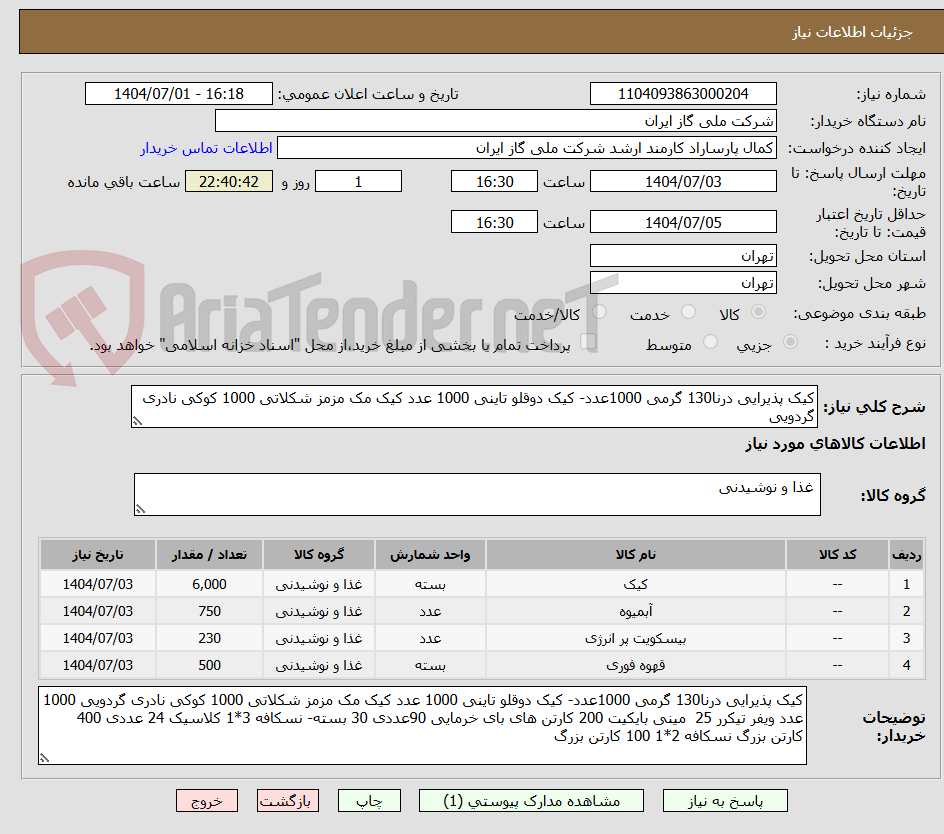Select the خدمت radio option
The width and height of the screenshot is (944, 834).
pyautogui.click(x=688, y=311)
